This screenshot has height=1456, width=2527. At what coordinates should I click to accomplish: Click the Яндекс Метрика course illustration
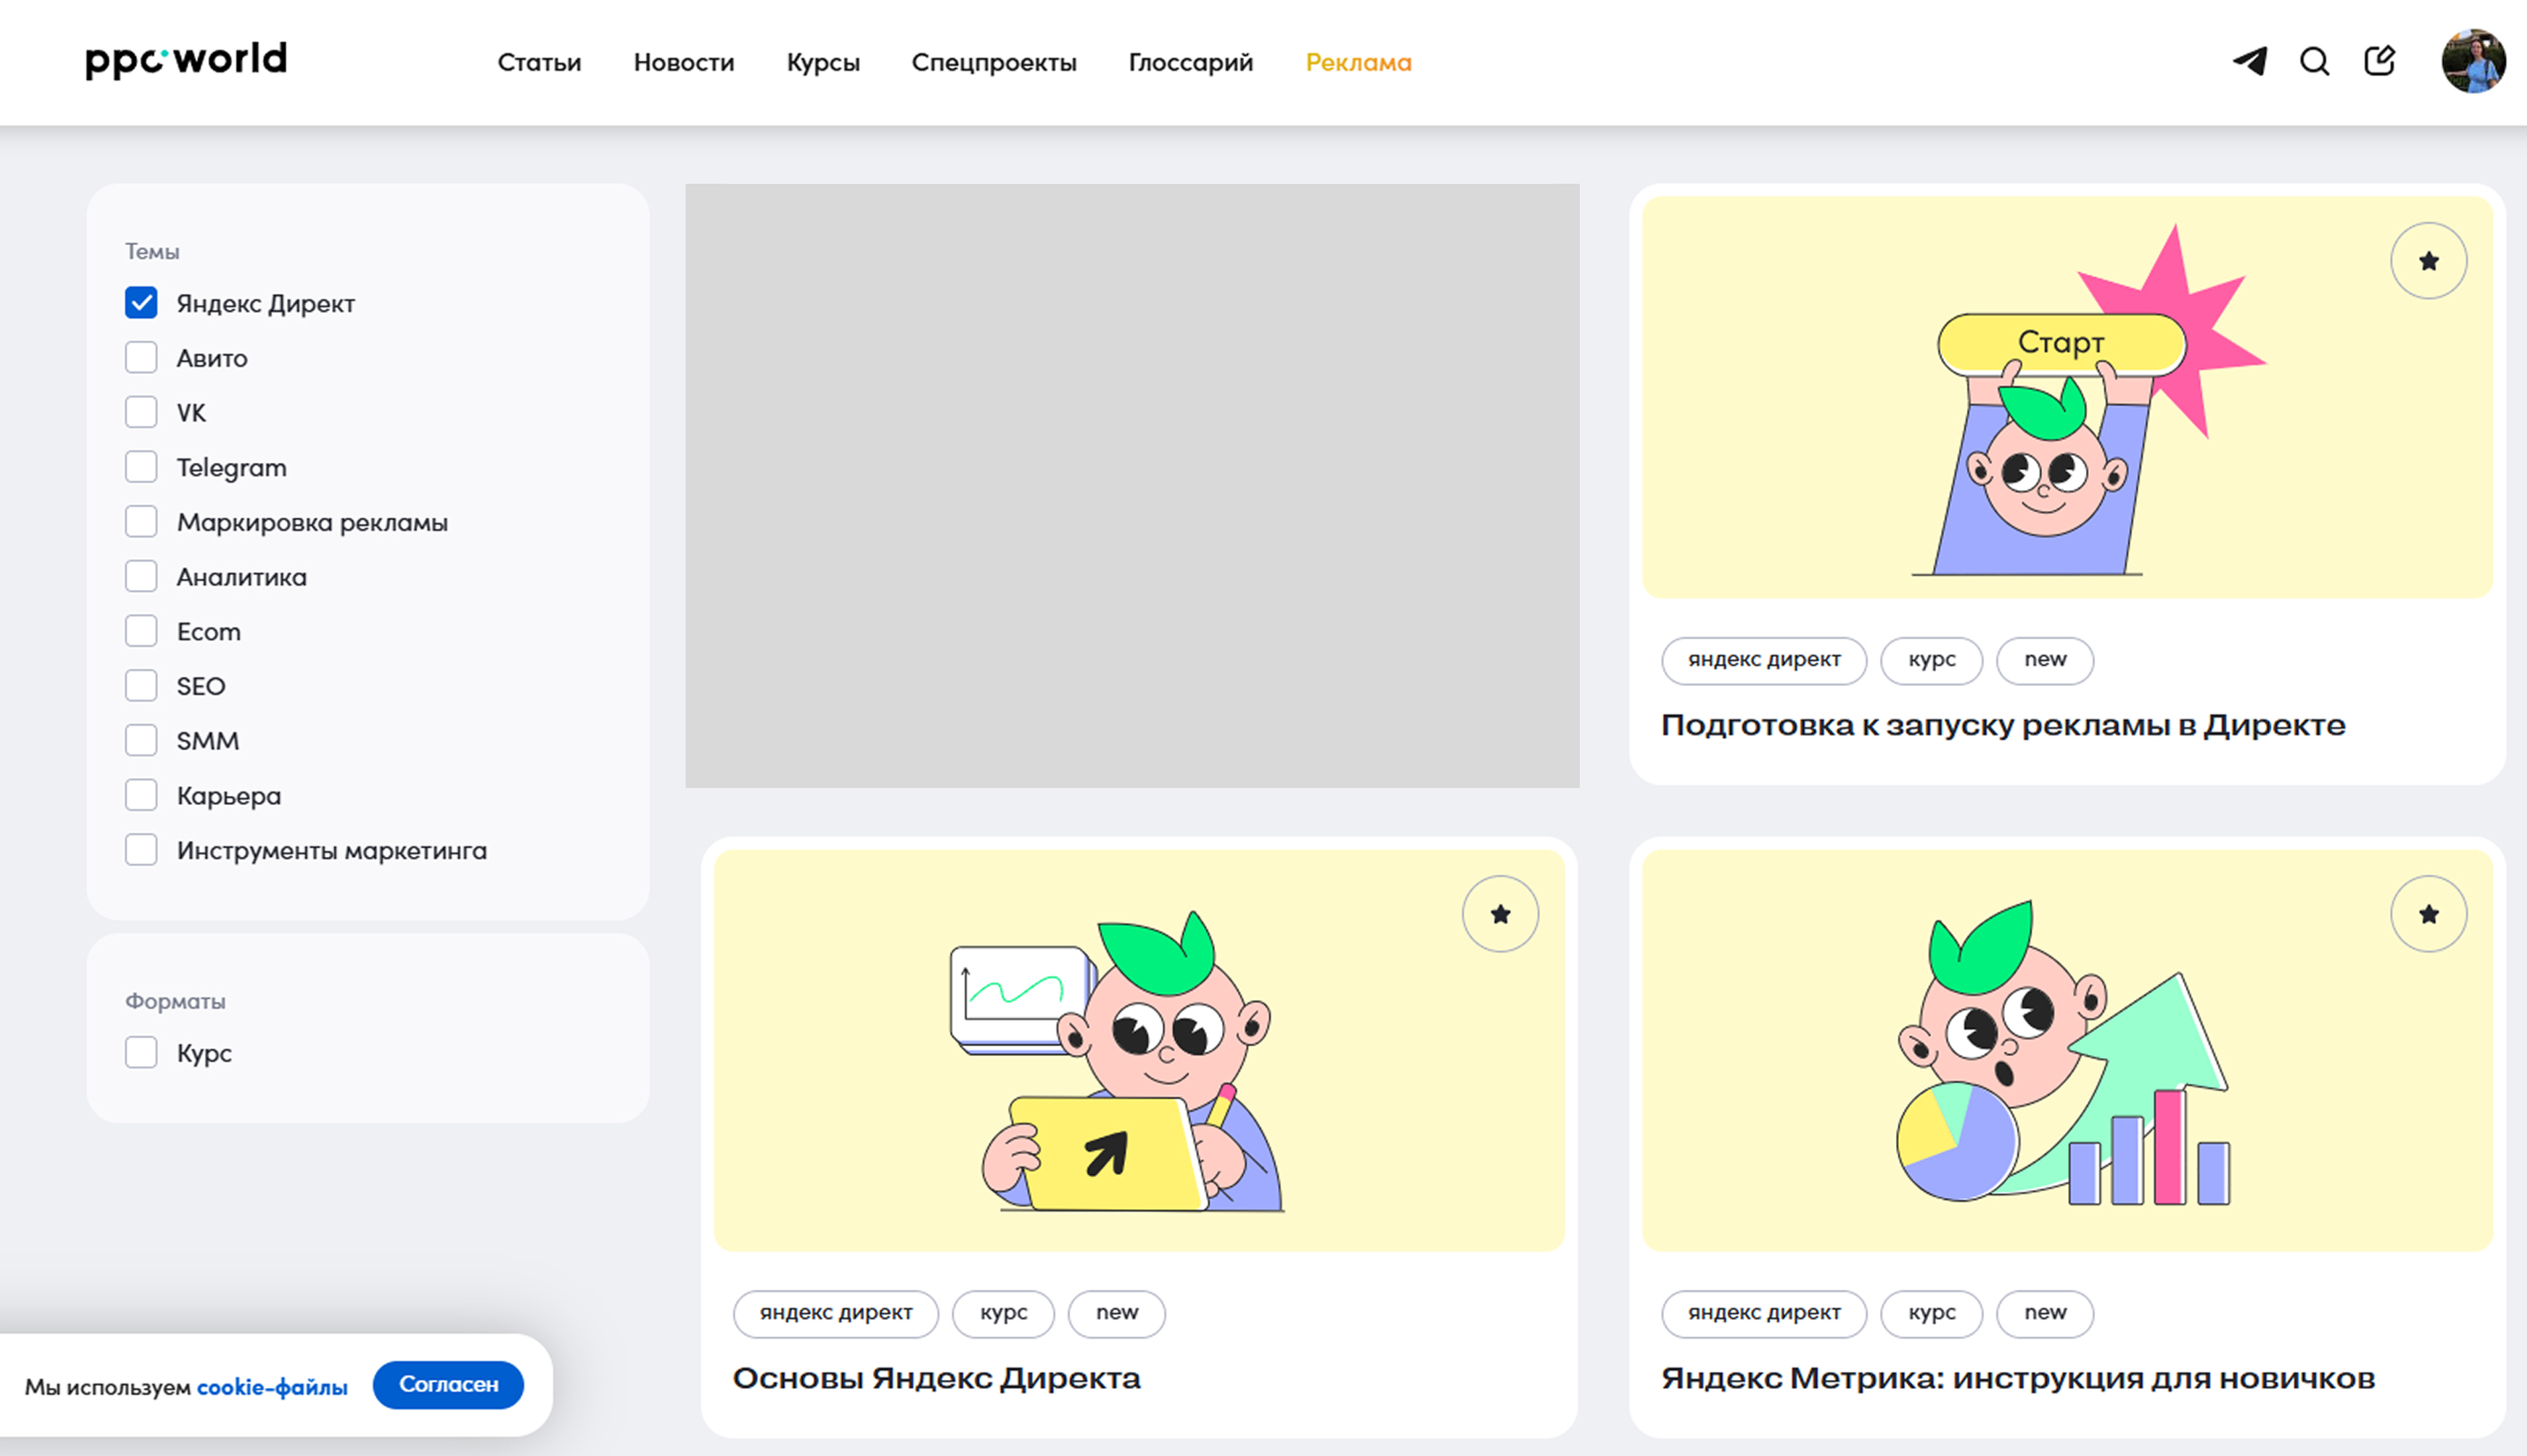tap(2066, 1050)
